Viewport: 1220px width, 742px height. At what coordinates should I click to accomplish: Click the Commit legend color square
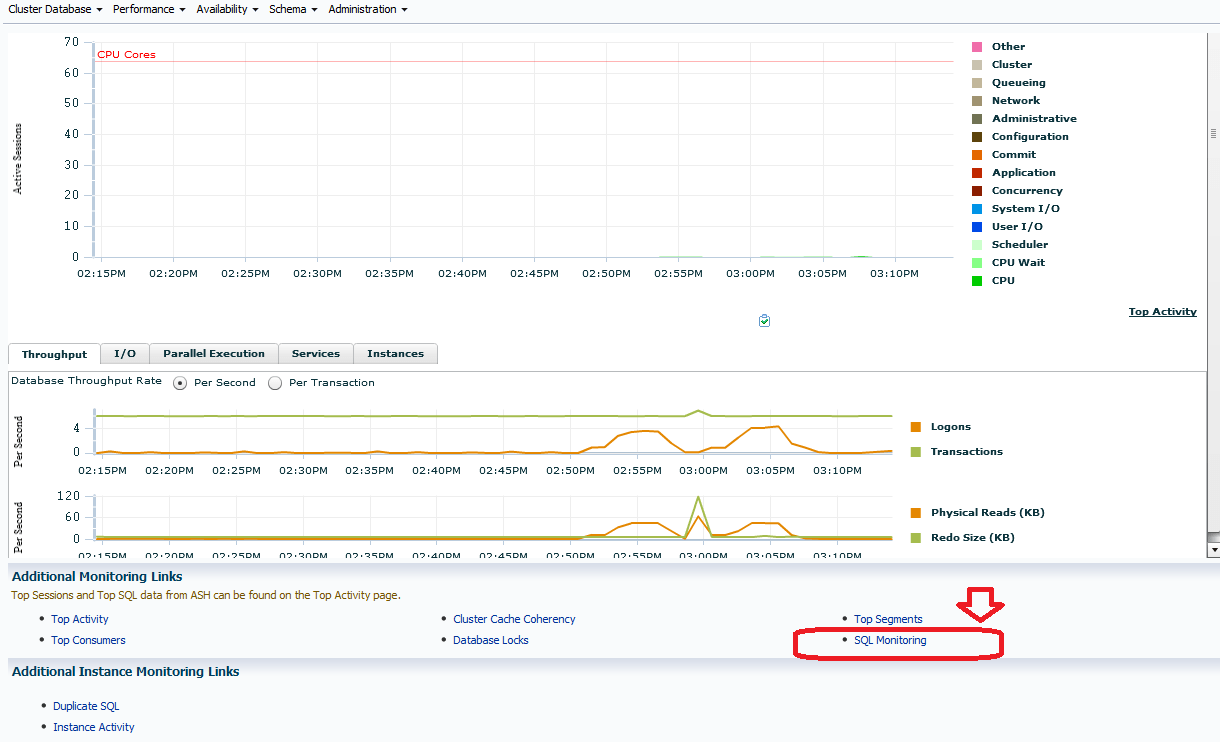(x=977, y=154)
